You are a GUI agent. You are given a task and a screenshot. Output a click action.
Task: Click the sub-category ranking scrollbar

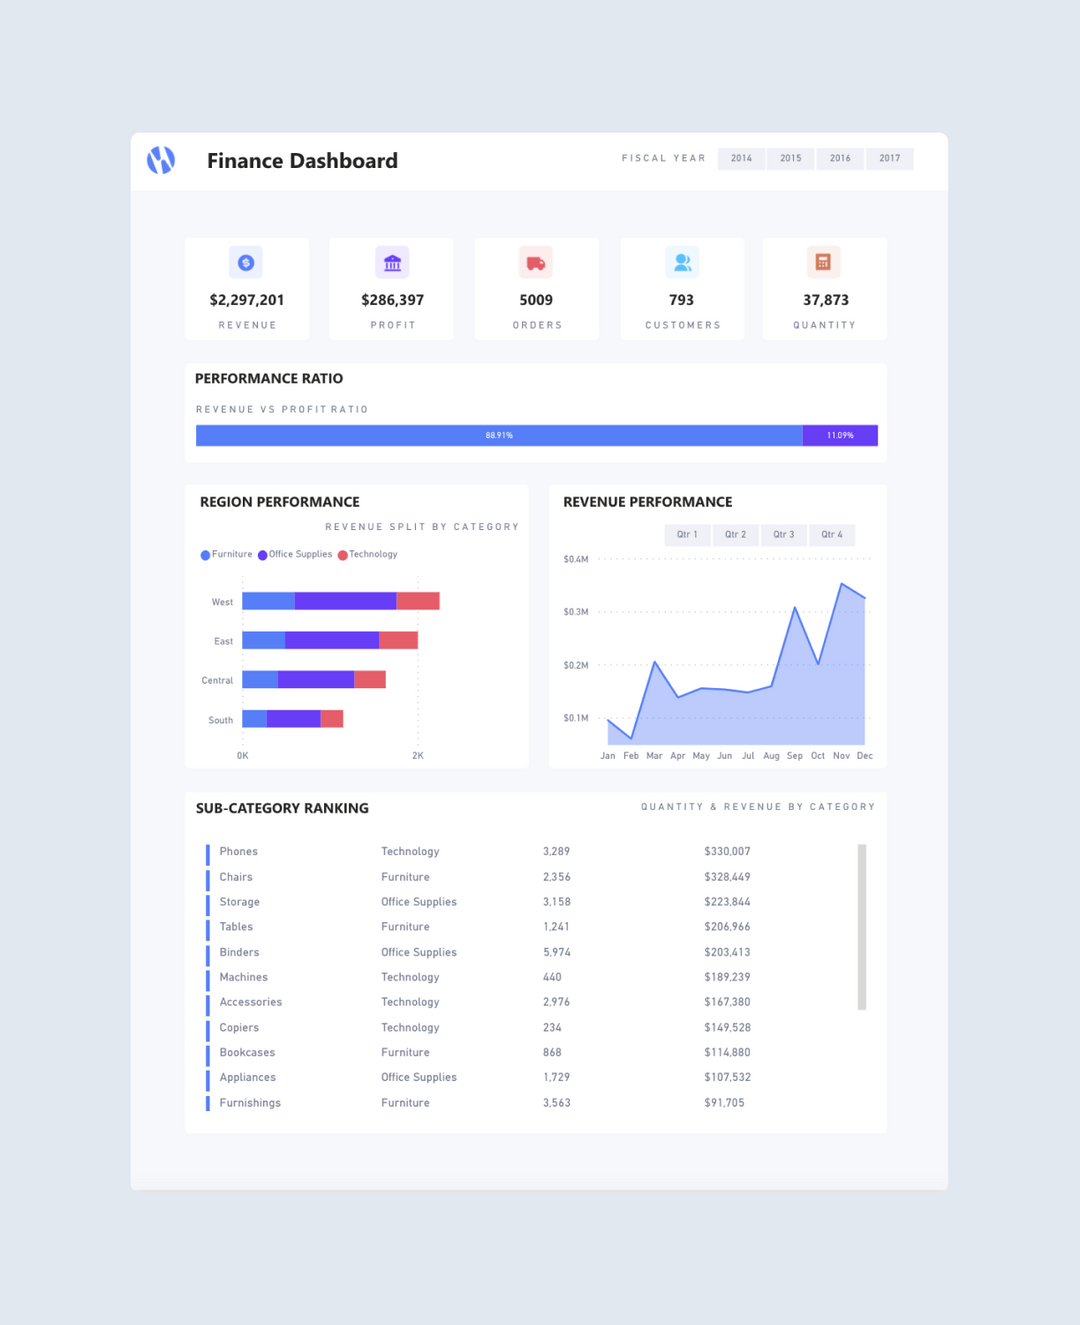(861, 924)
